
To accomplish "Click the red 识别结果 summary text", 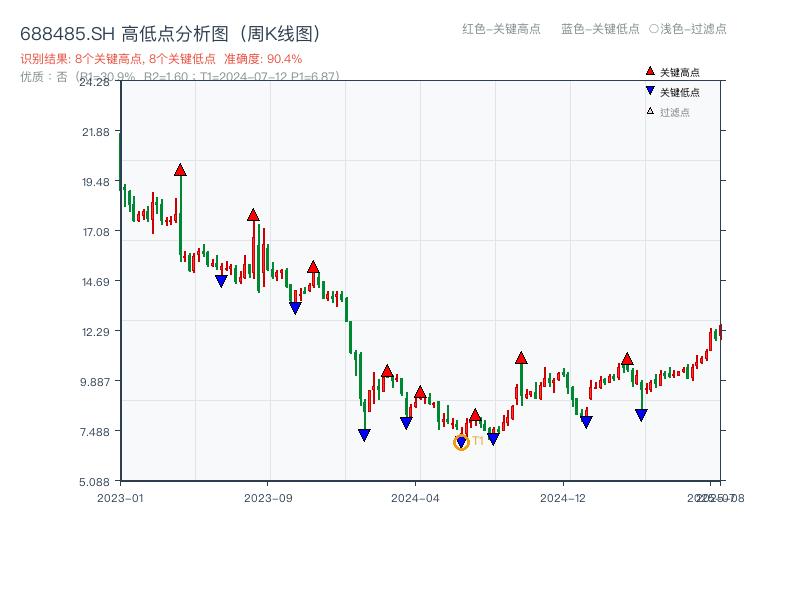I will tap(161, 59).
